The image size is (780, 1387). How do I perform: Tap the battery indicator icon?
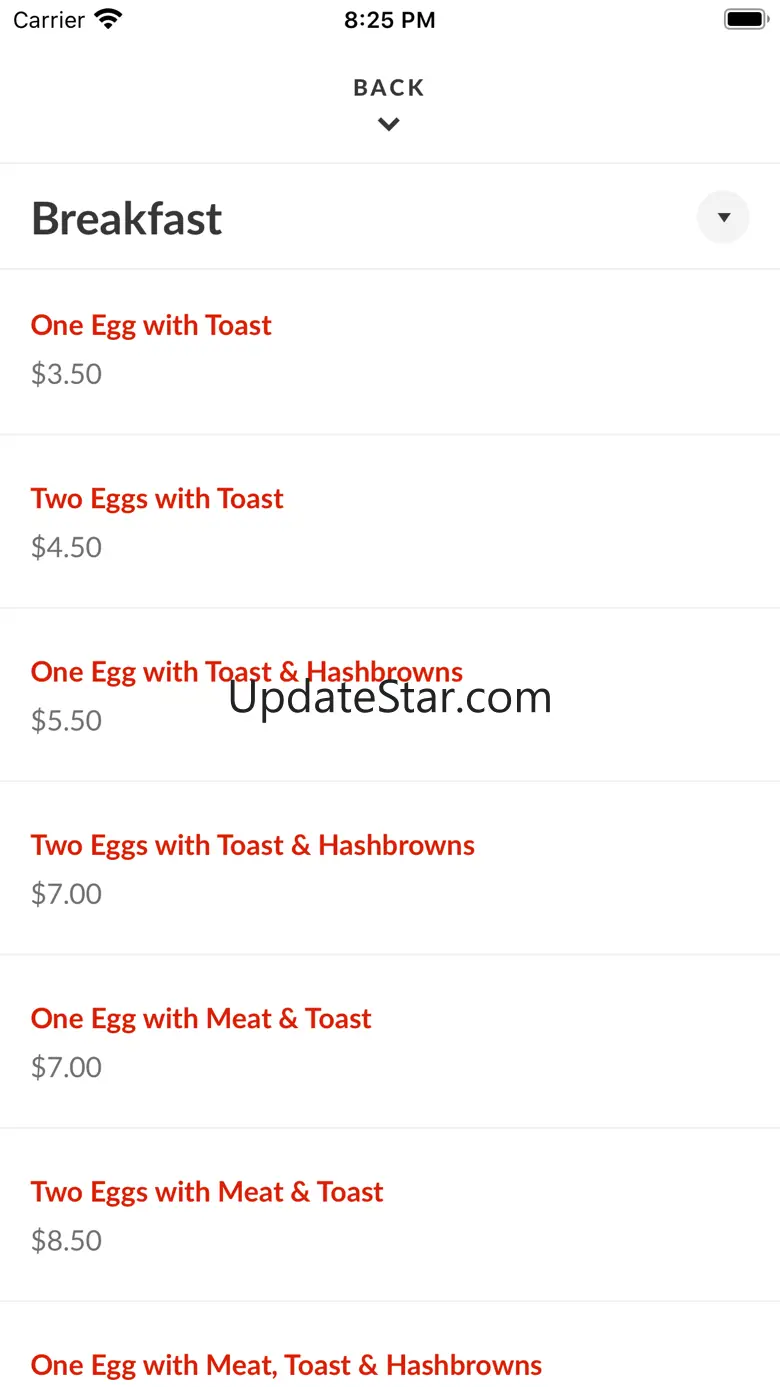745,19
